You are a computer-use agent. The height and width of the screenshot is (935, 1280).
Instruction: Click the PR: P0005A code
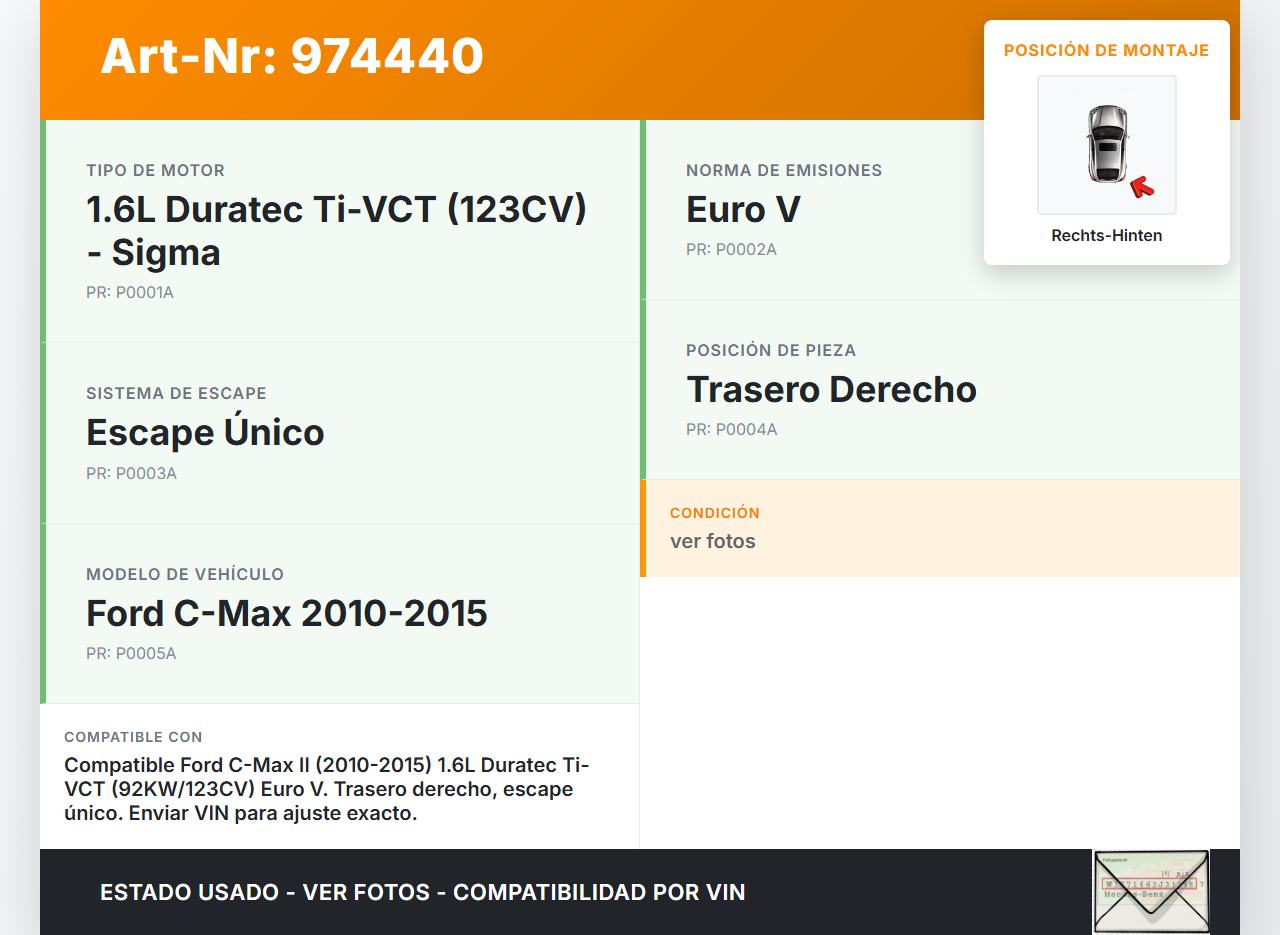[x=131, y=654]
